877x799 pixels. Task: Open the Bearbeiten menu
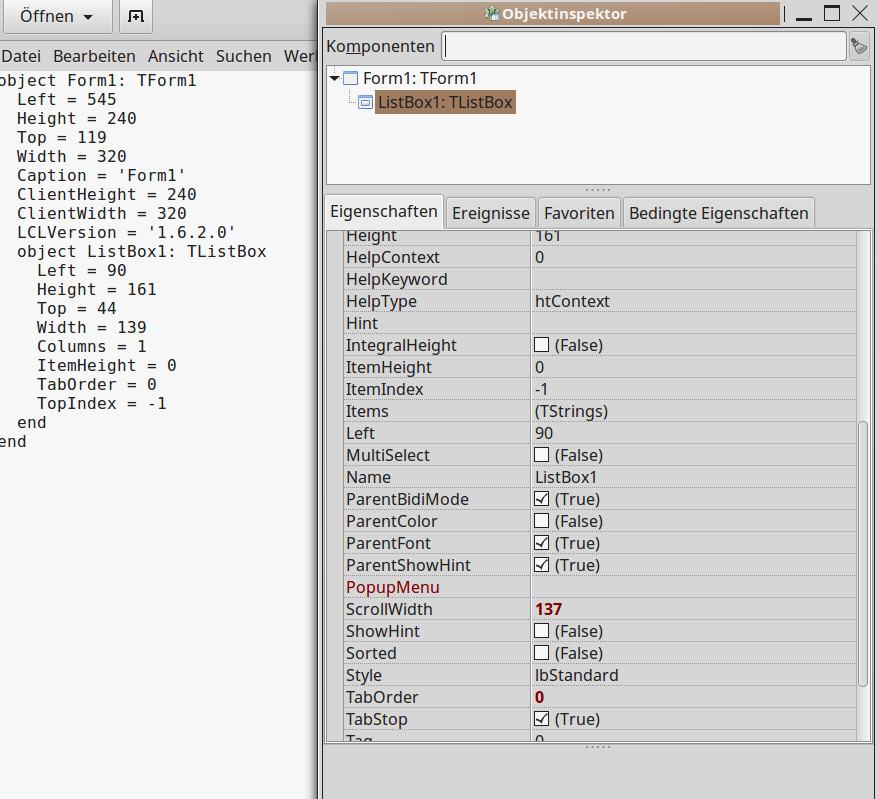(94, 56)
